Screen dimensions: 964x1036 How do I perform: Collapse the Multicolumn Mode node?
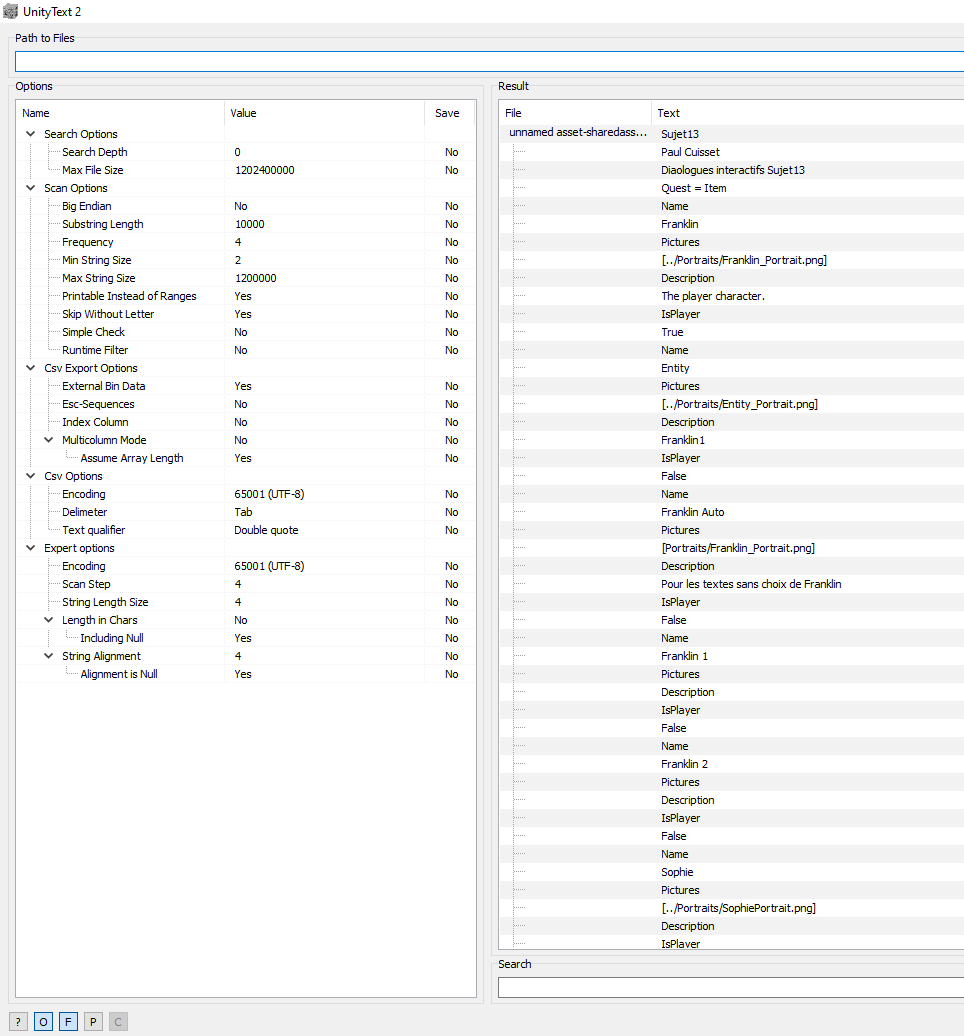(49, 440)
